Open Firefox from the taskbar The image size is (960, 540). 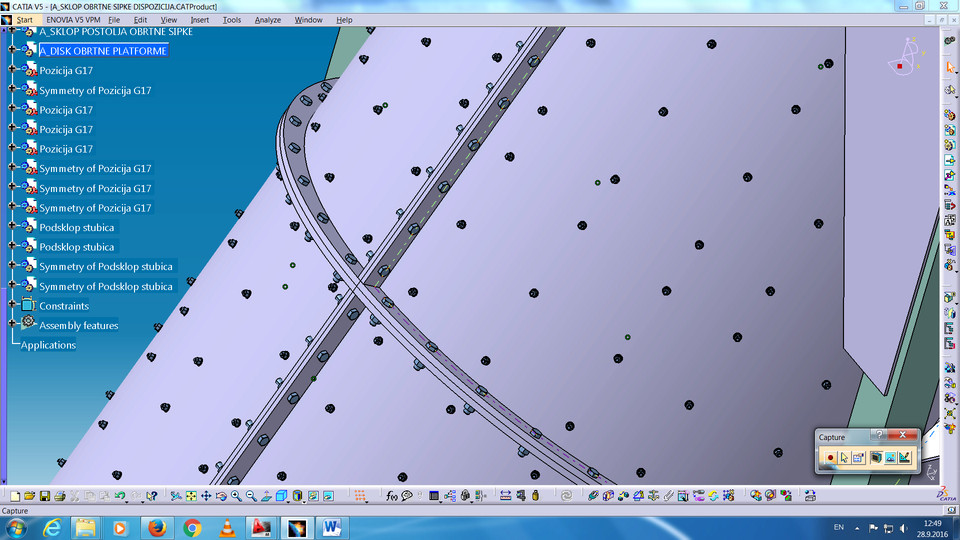tap(157, 528)
